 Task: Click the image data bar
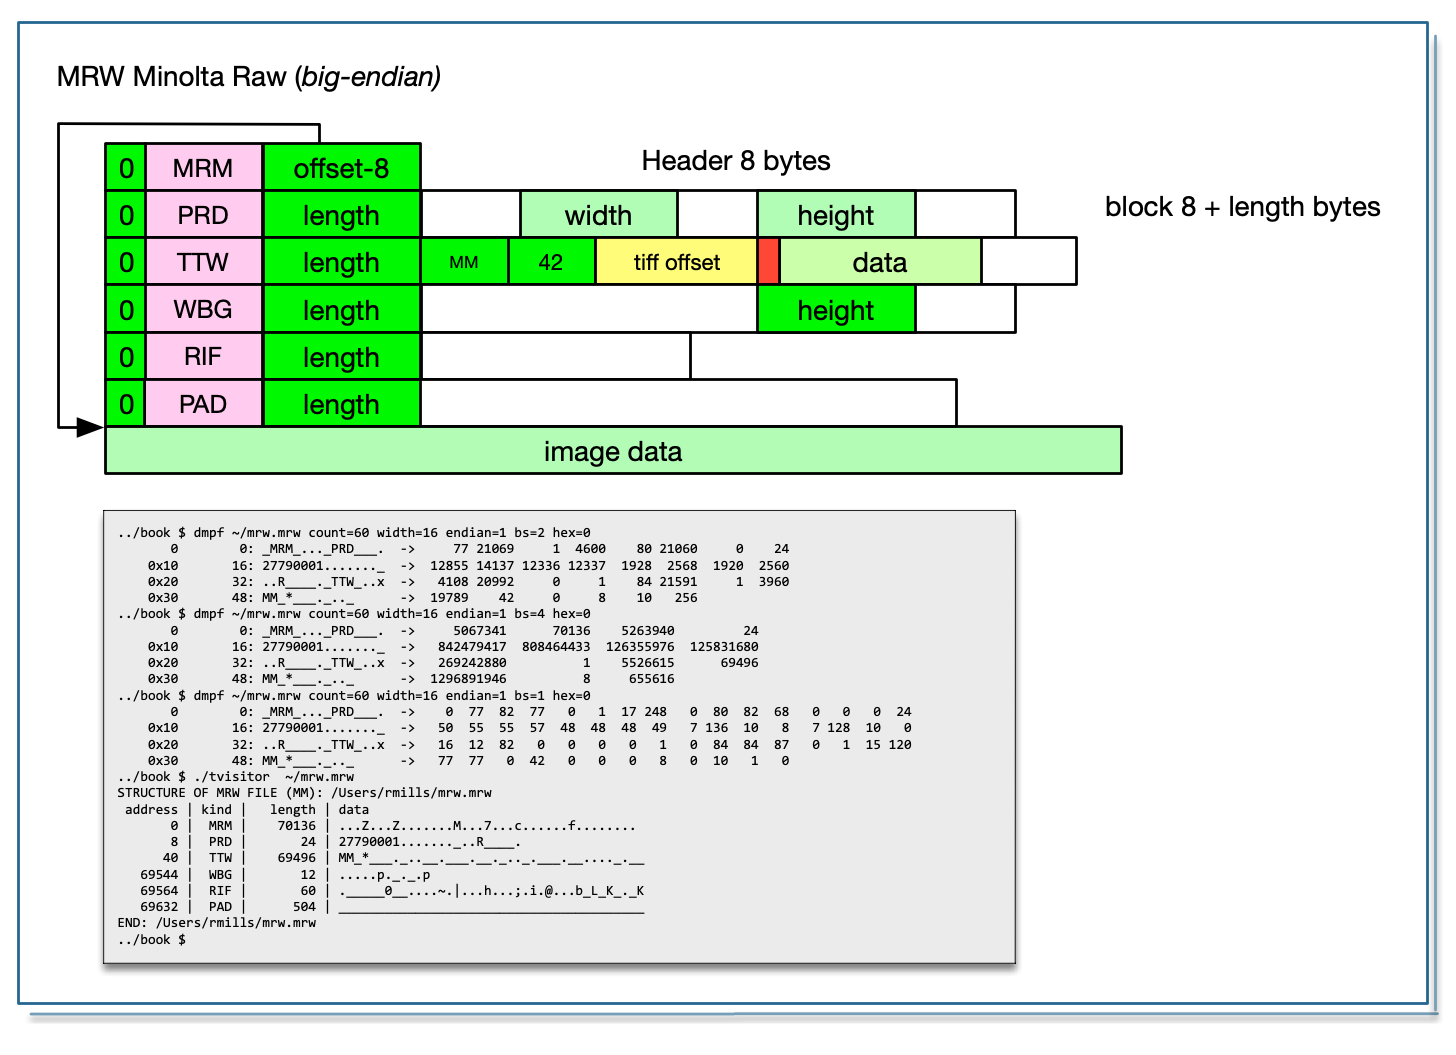[612, 451]
